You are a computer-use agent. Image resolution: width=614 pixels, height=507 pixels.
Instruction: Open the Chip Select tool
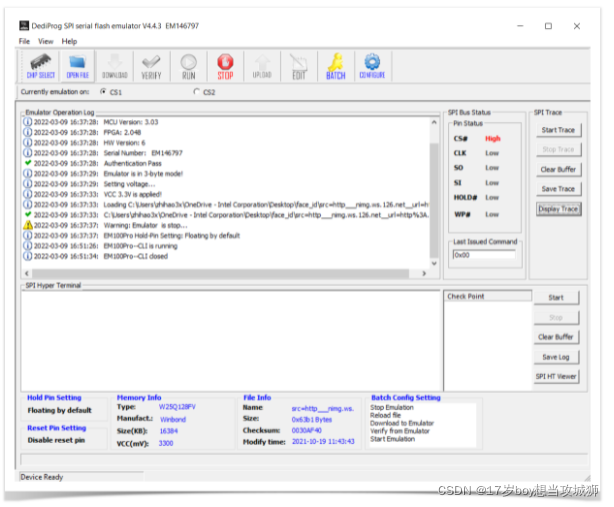pos(41,66)
